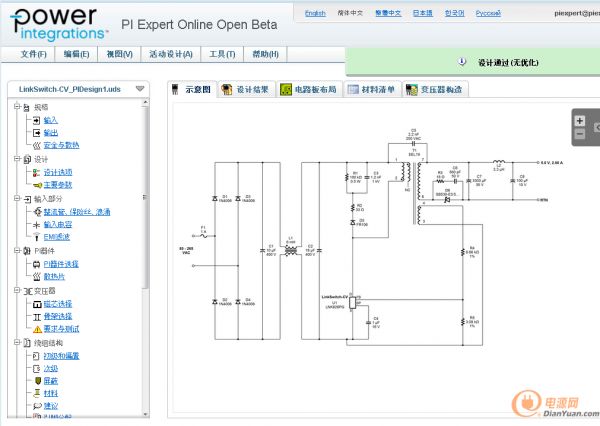Open the 帮助(H) menu
Screen dimensions: 600x426
click(x=265, y=54)
